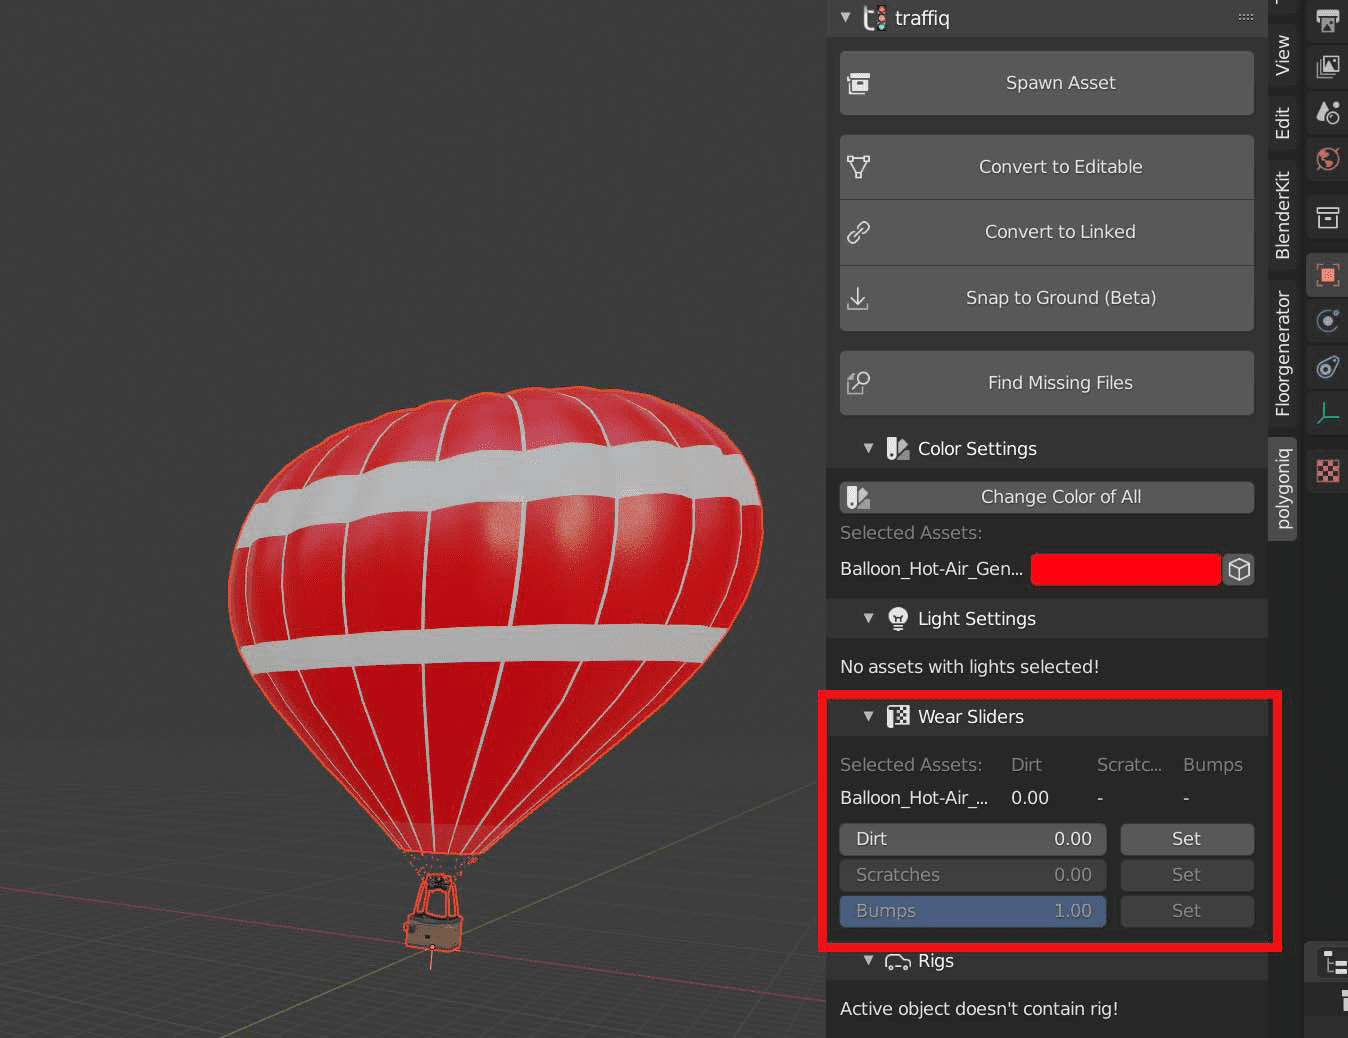Collapse the Light Settings section

[868, 619]
